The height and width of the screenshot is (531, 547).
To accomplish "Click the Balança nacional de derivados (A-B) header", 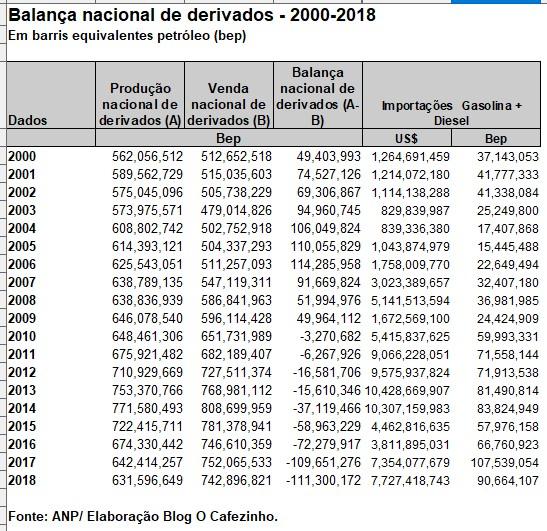I will (x=318, y=95).
